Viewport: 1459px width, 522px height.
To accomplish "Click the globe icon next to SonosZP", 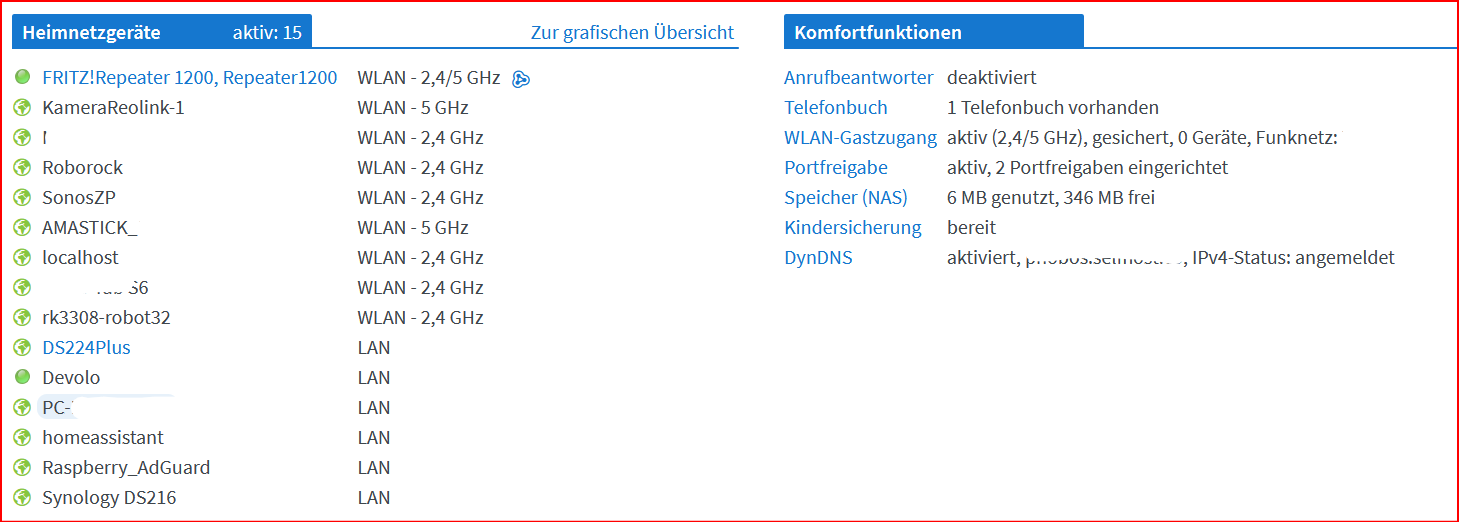I will pos(23,198).
